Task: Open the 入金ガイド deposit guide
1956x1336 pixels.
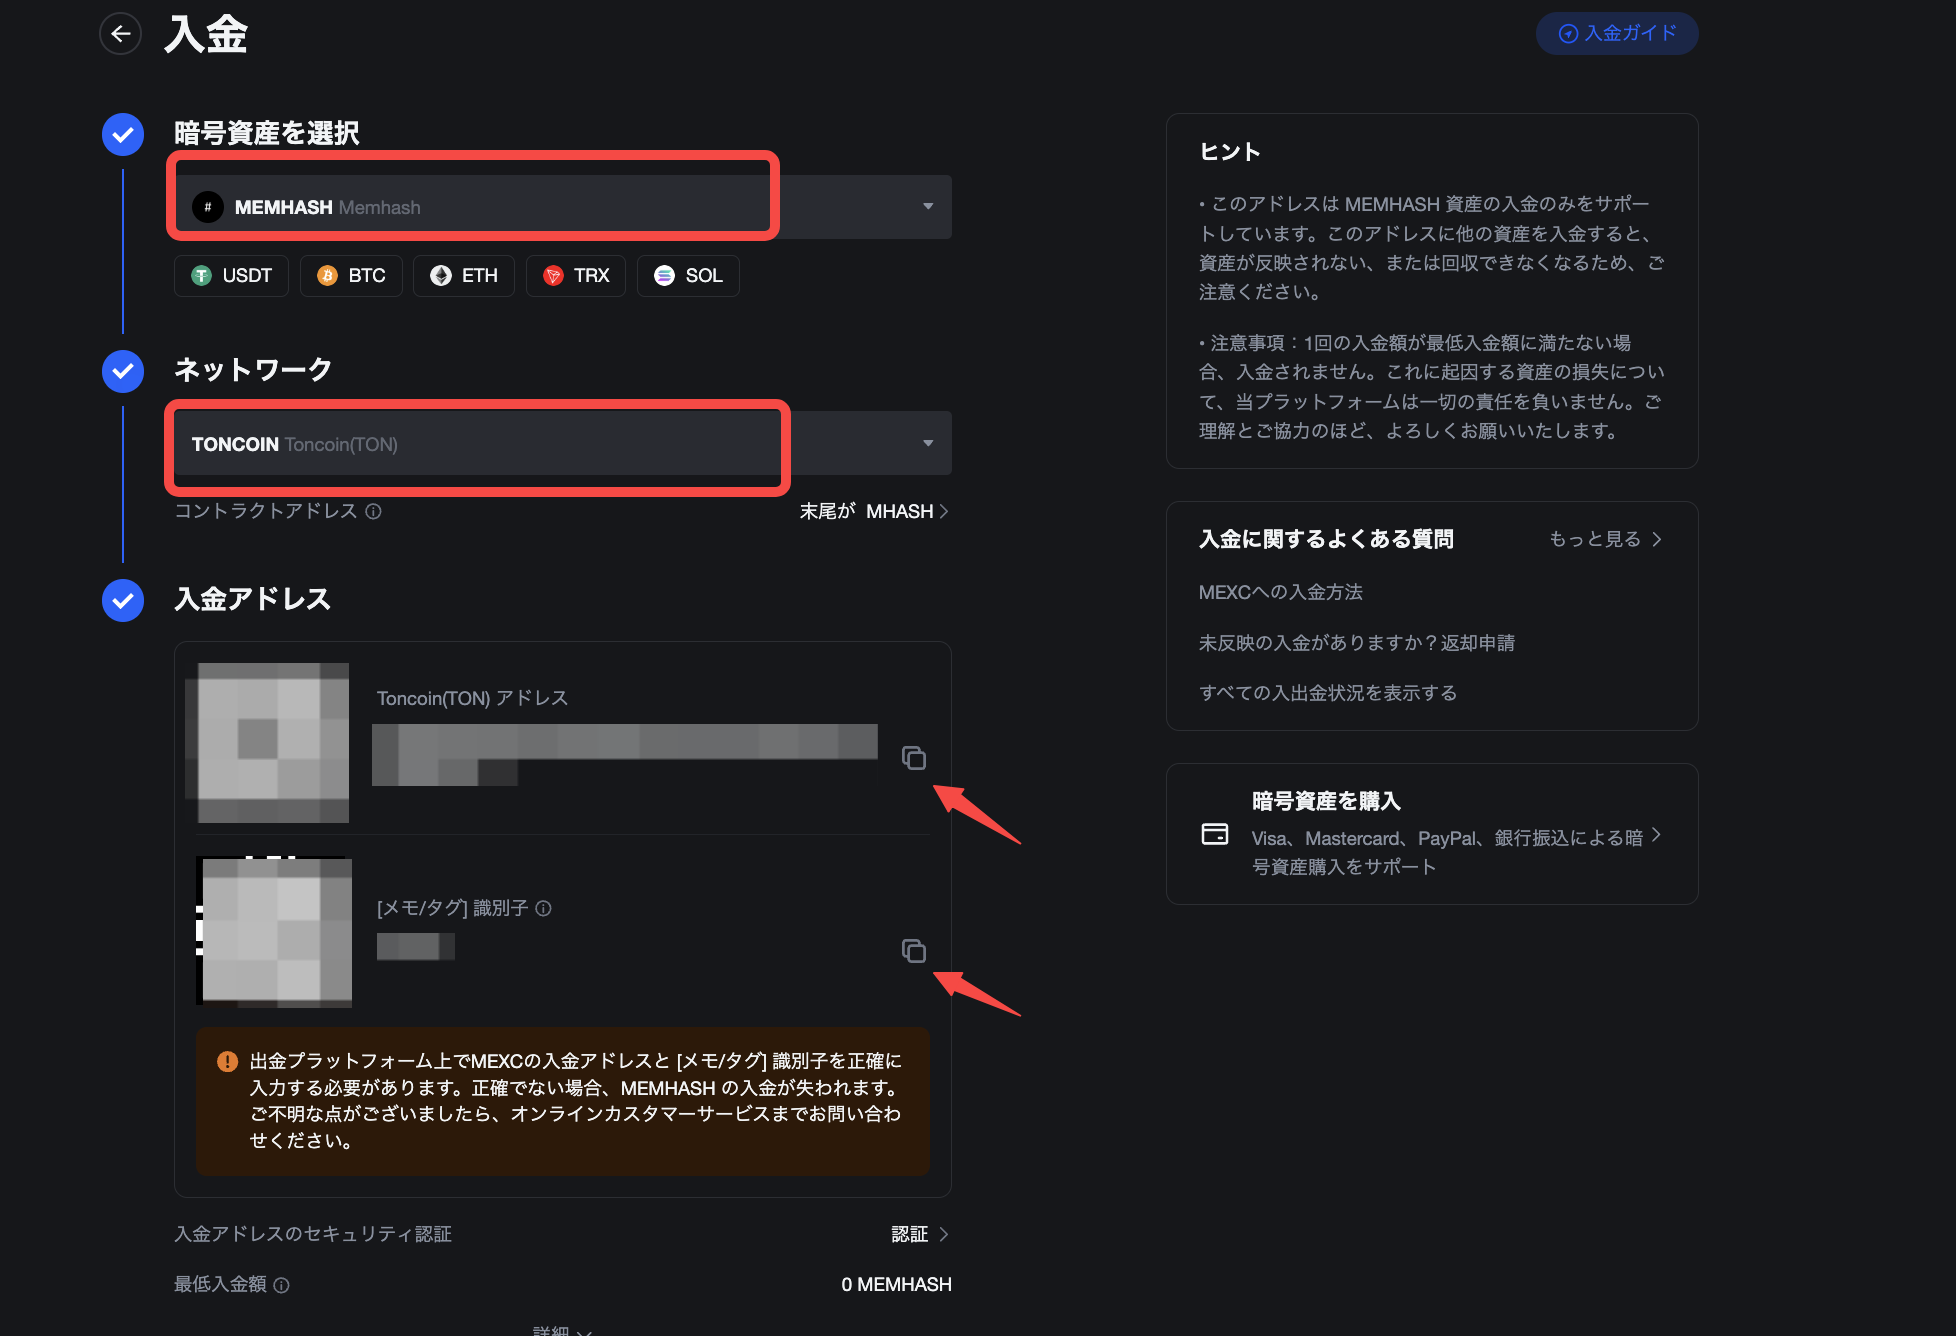Action: (1617, 34)
